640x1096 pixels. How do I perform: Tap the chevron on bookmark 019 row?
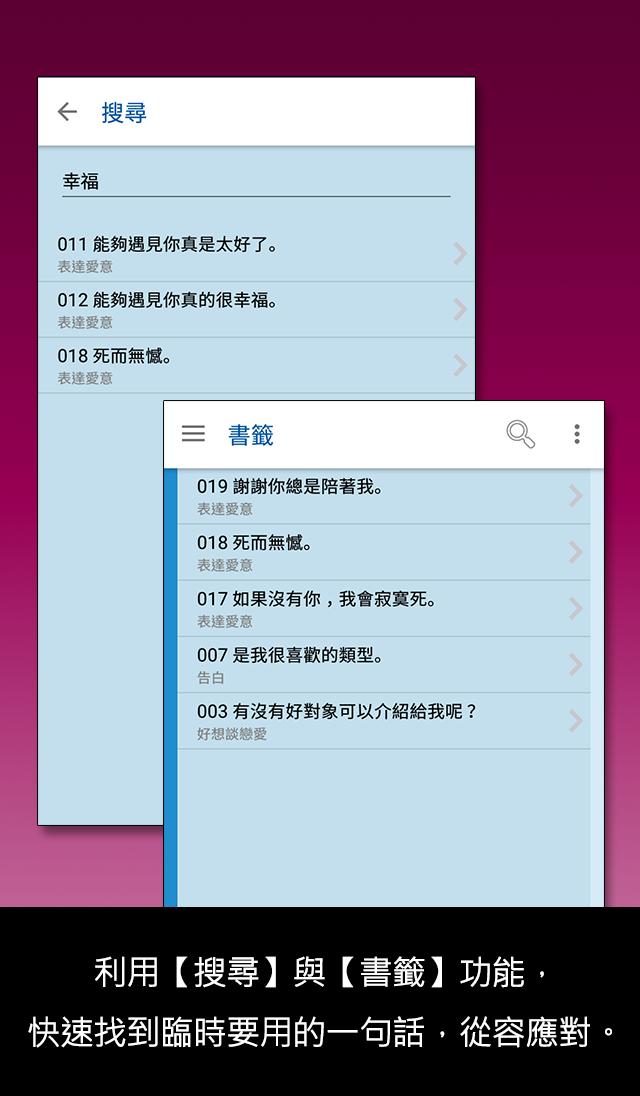576,496
